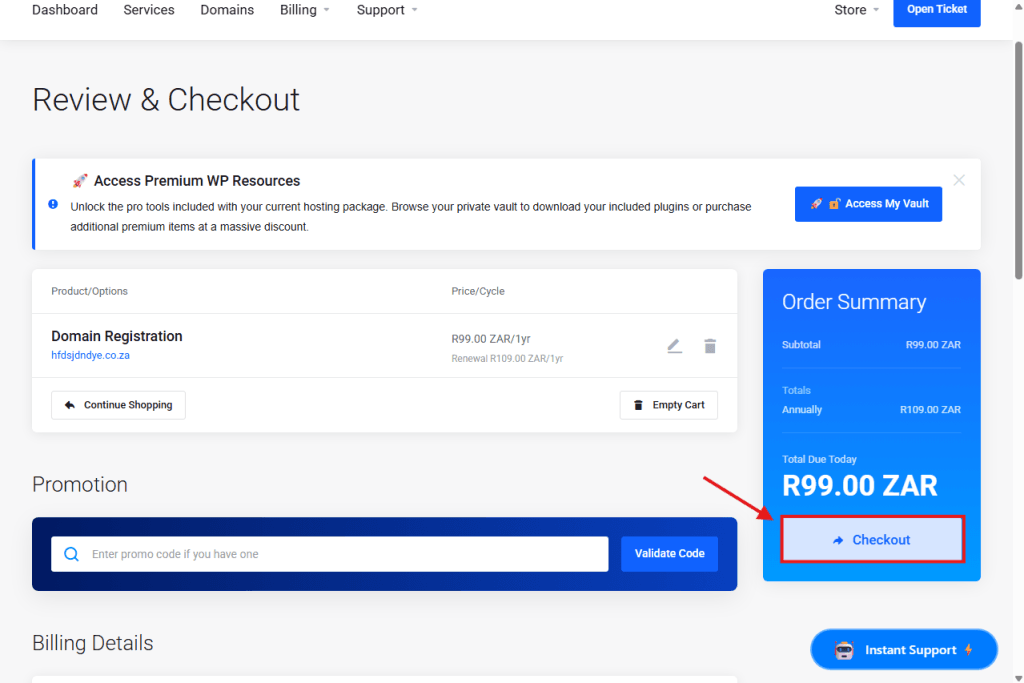Click the search icon in promo field
The height and width of the screenshot is (683, 1024).
coord(71,554)
